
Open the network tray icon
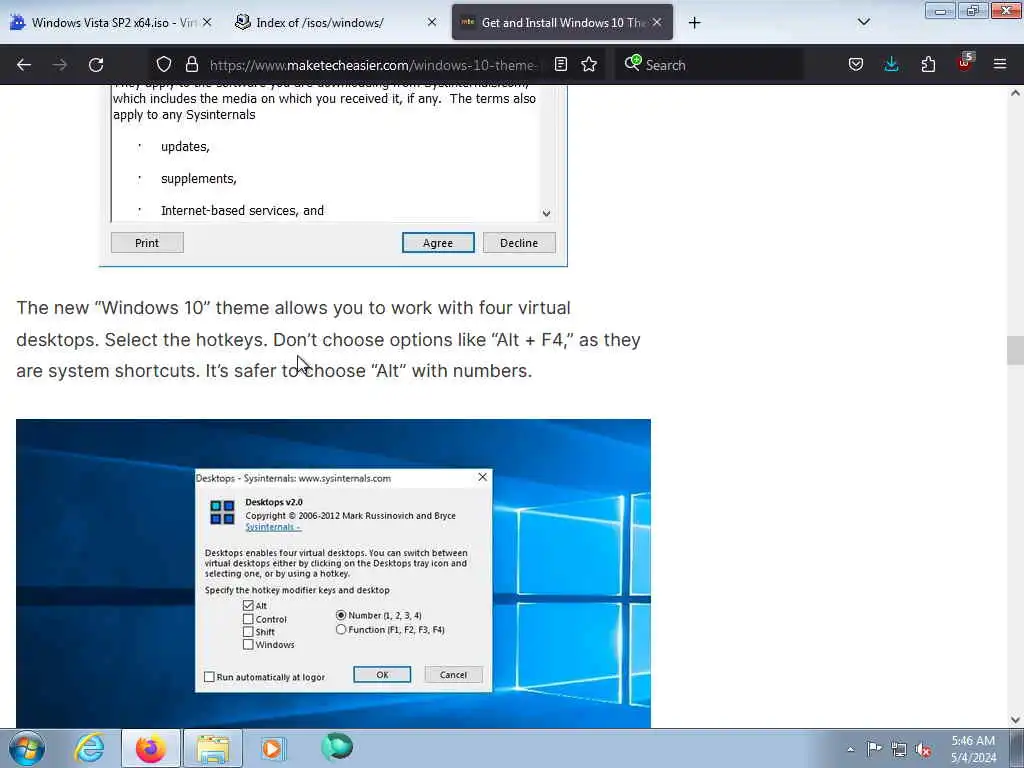[899, 749]
